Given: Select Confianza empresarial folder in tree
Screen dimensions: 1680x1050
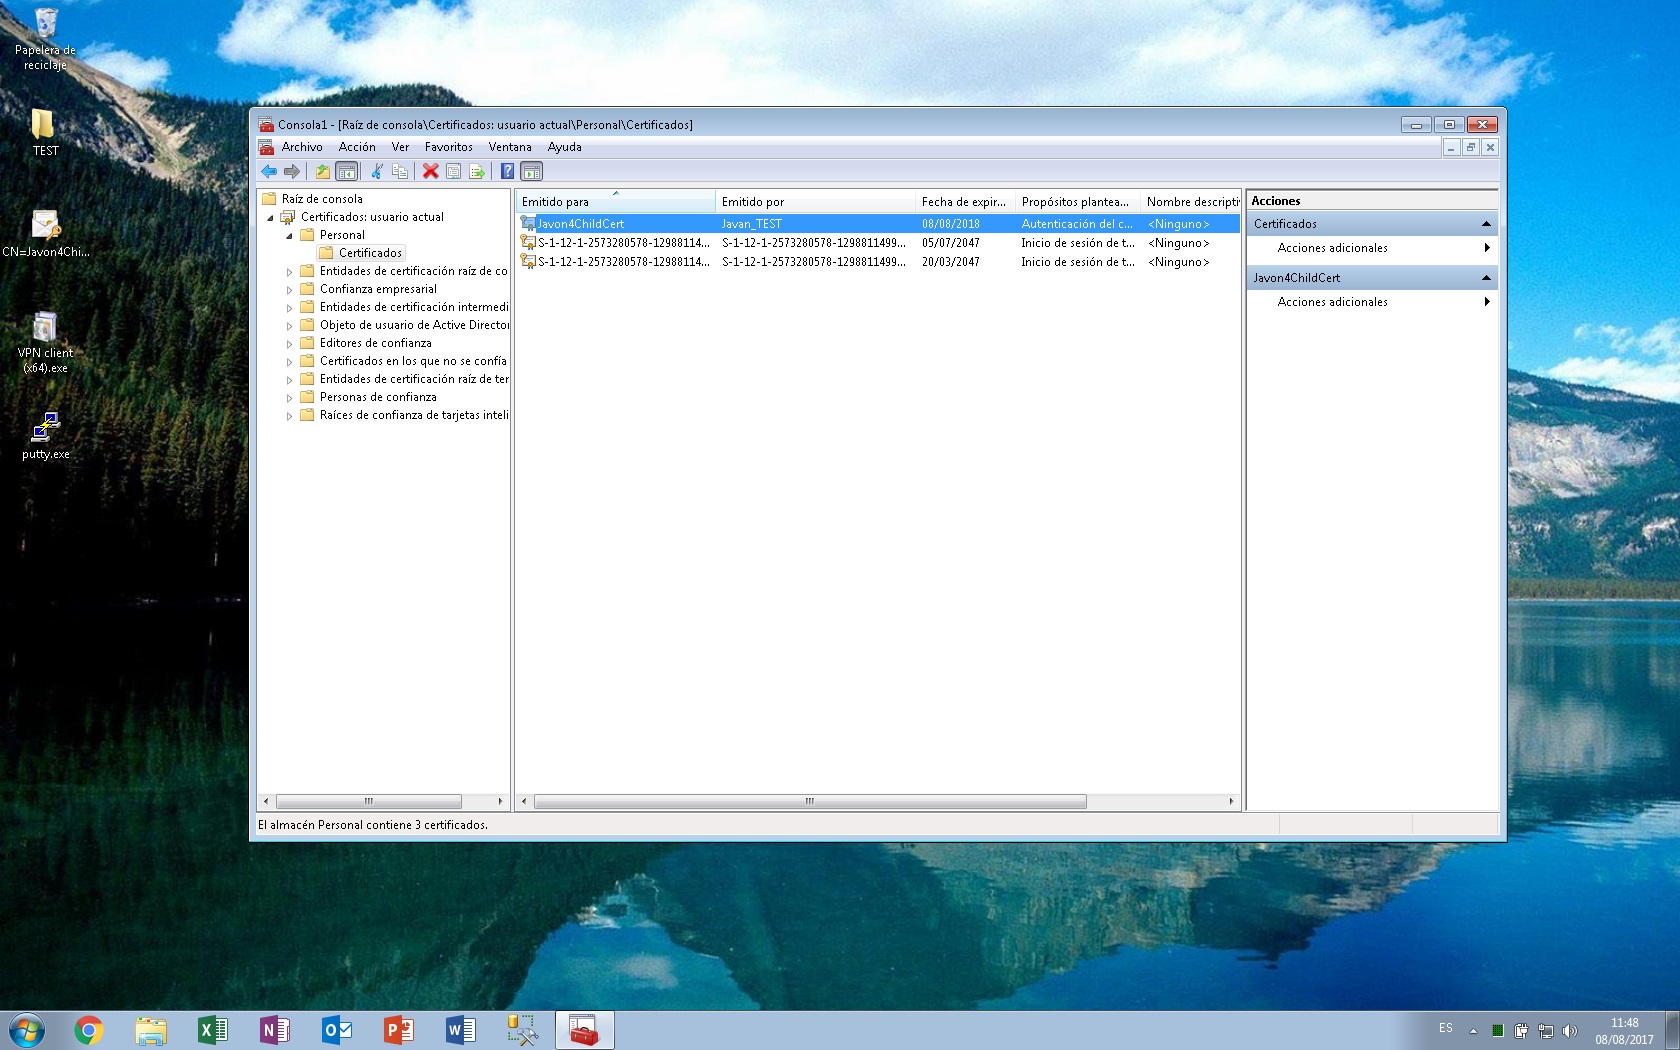Looking at the screenshot, I should [x=378, y=289].
